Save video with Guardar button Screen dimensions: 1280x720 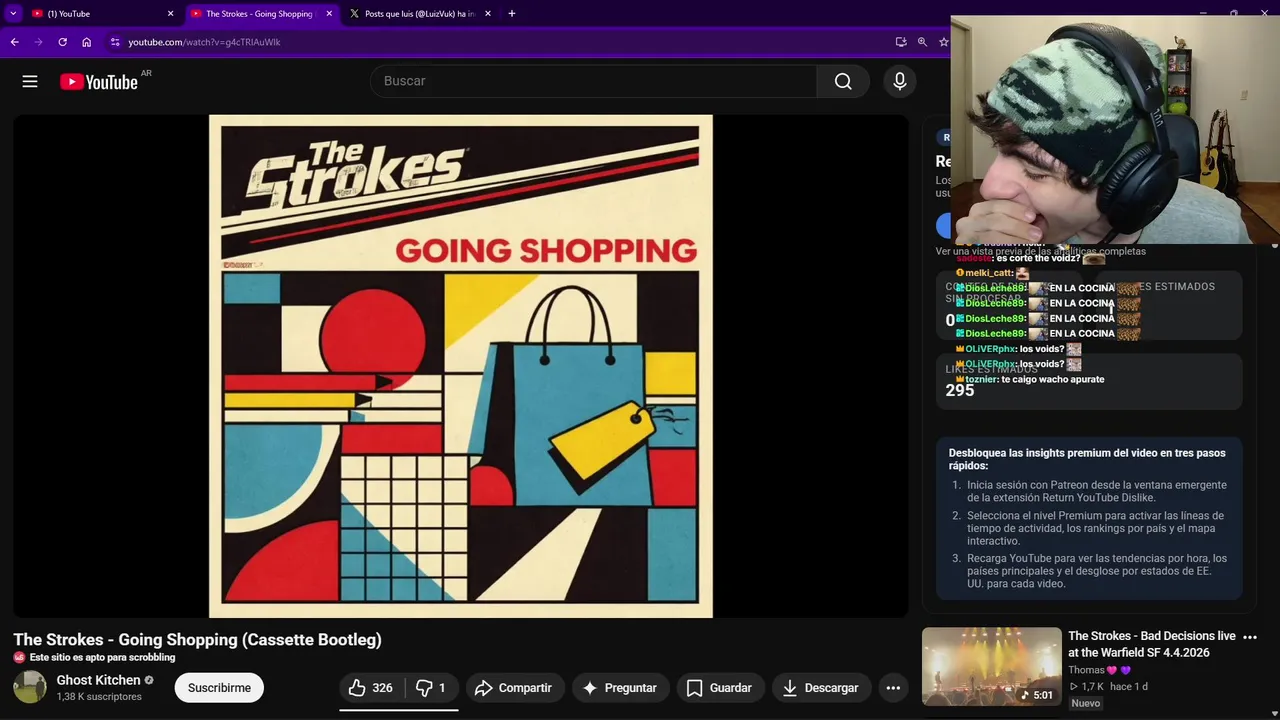point(719,688)
